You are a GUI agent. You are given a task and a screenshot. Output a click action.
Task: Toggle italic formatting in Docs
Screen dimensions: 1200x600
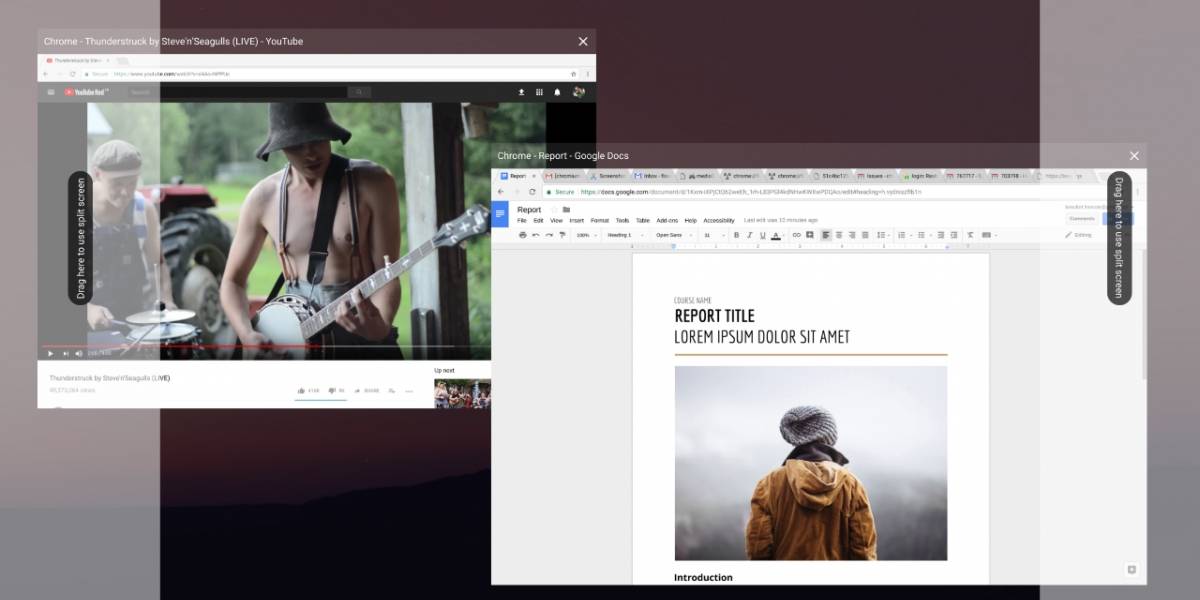pos(749,235)
